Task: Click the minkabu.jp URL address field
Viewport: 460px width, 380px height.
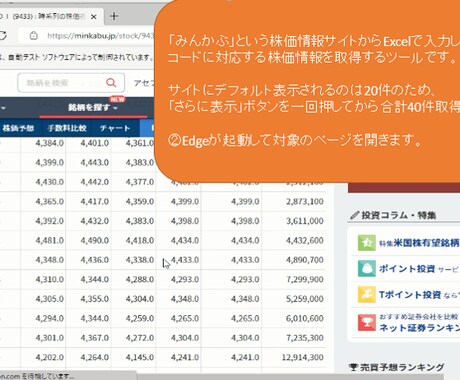Action: coord(100,35)
